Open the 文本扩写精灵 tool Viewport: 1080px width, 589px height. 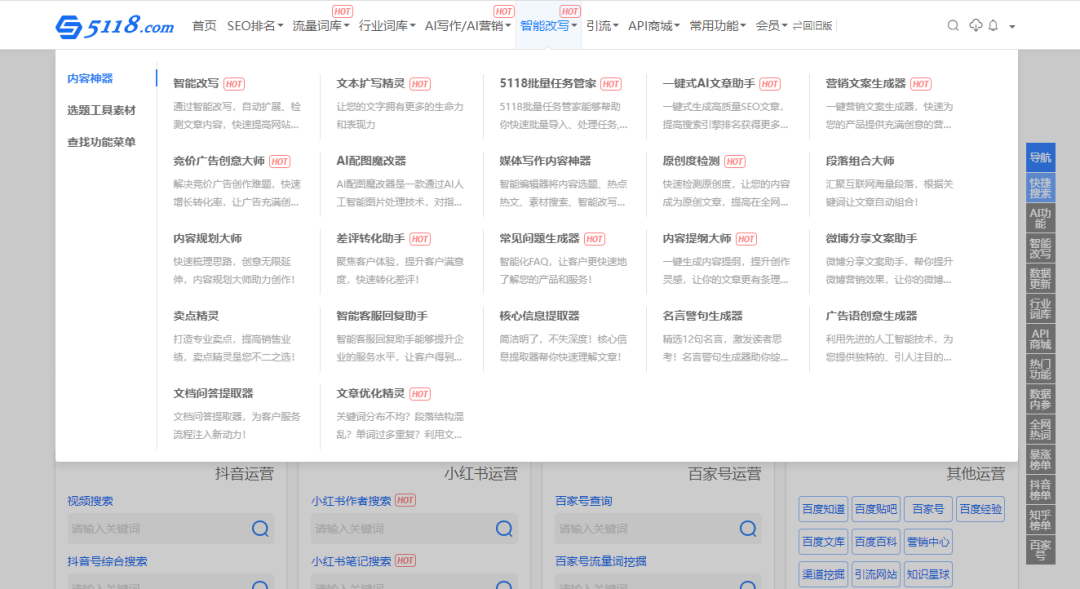coord(370,83)
